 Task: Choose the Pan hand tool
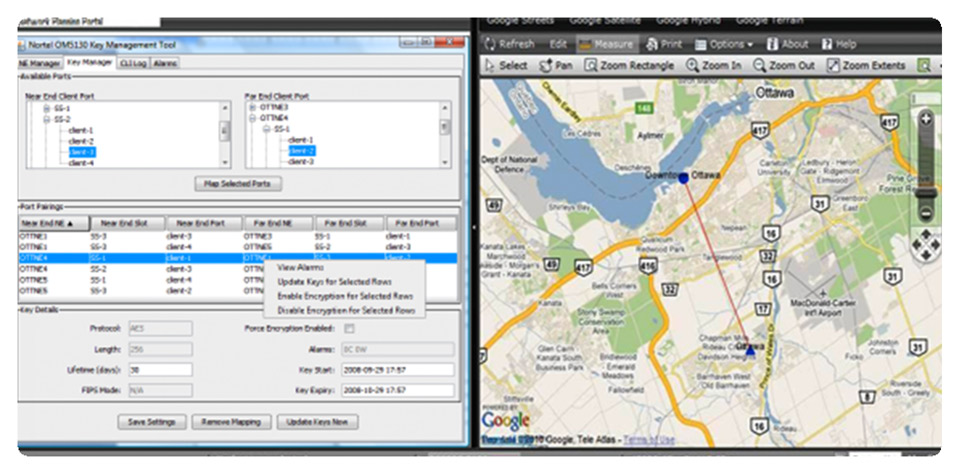(555, 65)
